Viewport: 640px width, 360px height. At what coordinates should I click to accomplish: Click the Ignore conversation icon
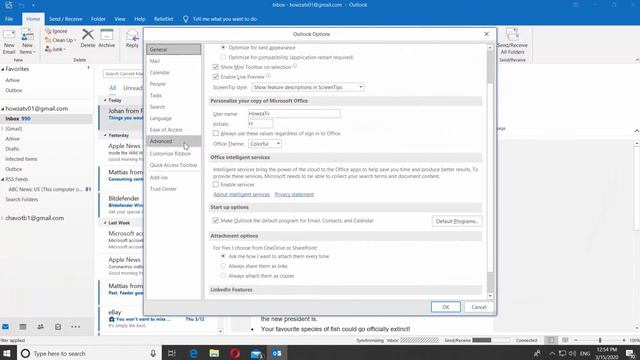coord(48,31)
